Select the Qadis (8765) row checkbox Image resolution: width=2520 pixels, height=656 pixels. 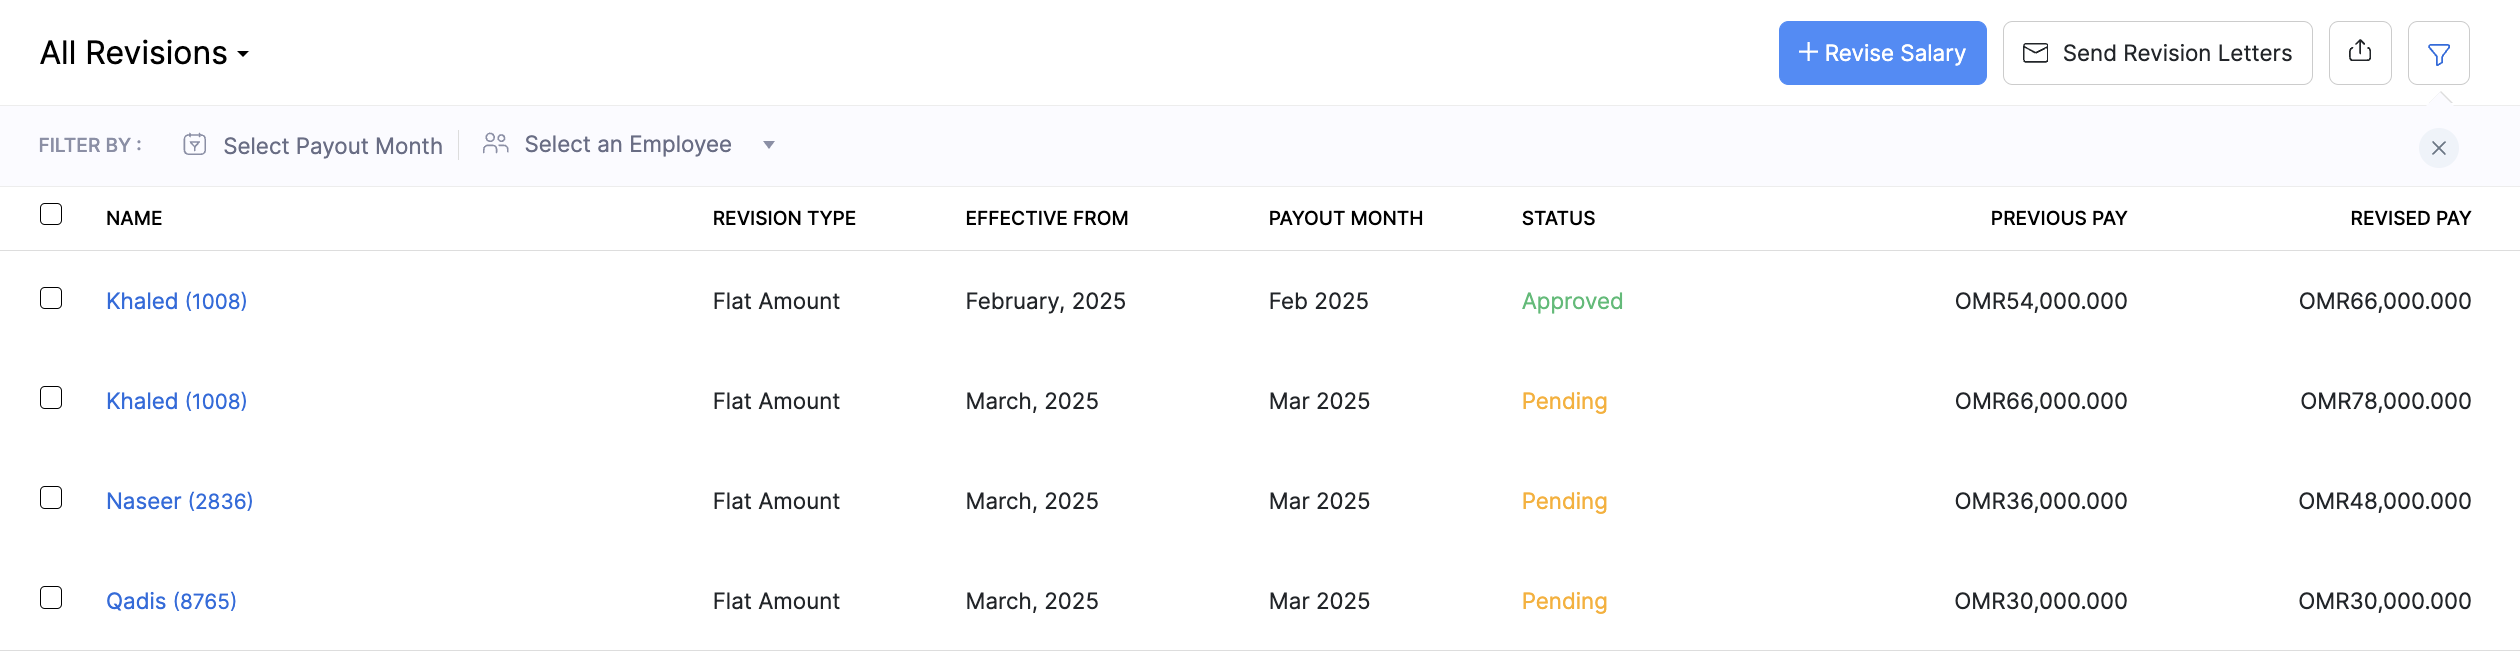point(51,598)
